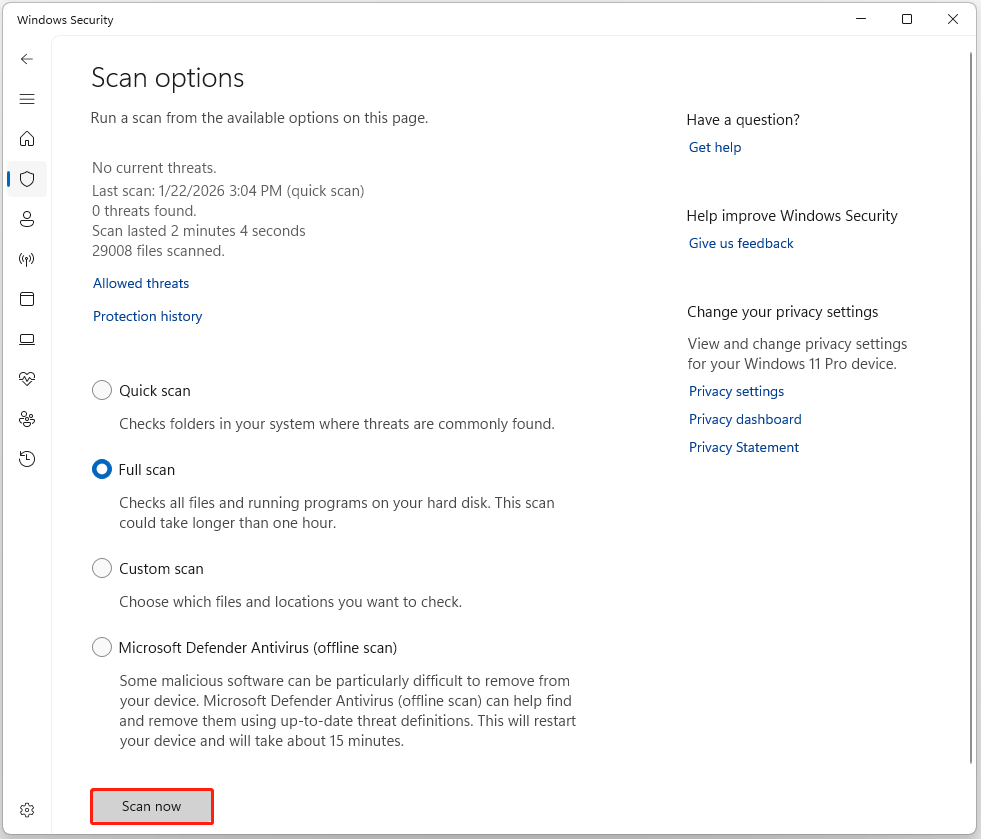The image size is (981, 839).
Task: Select the Custom scan radio button
Action: click(x=101, y=568)
